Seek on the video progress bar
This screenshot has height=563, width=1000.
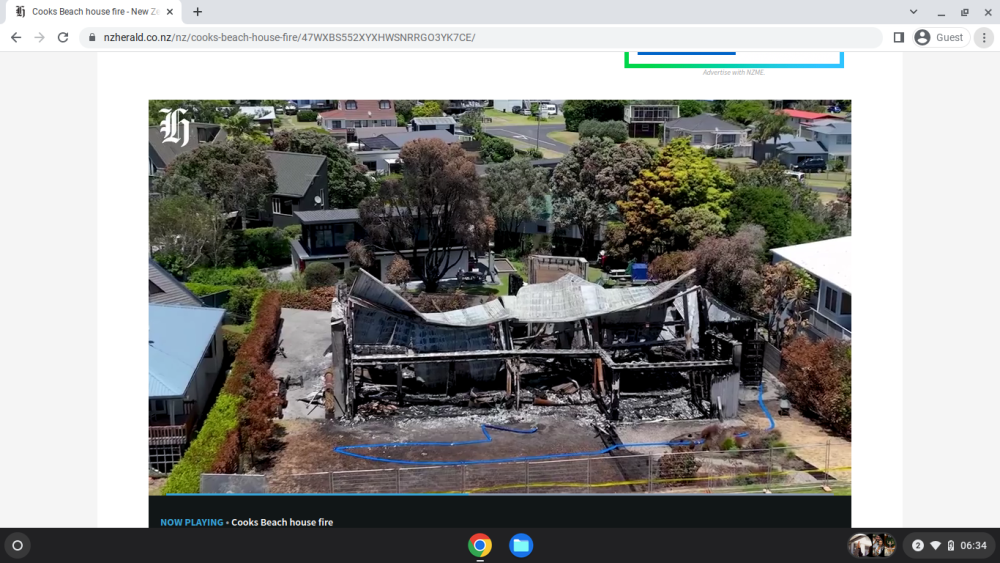tap(500, 494)
